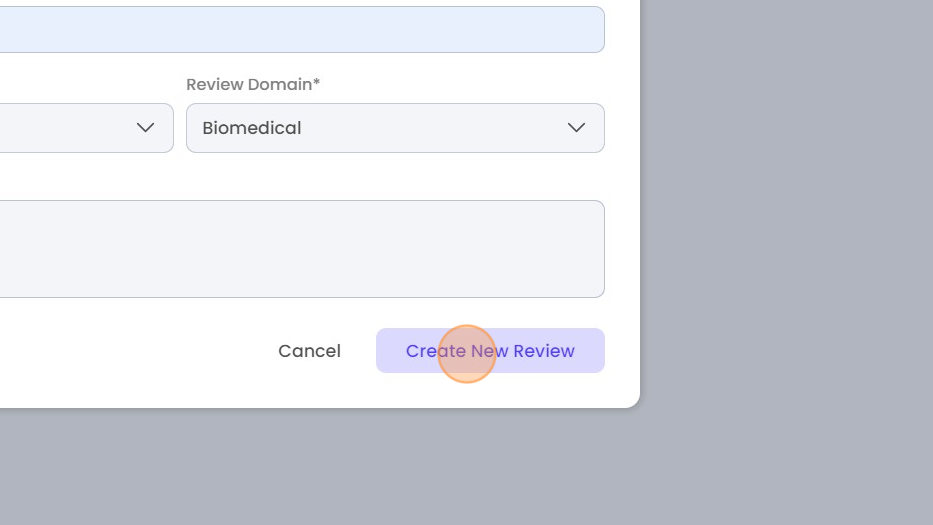Click the bottom-right corner of the text area
The width and height of the screenshot is (933, 525).
point(598,291)
